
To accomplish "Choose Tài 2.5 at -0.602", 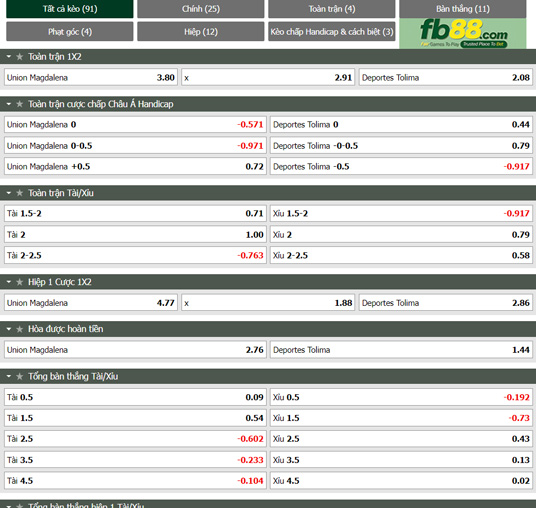I will coord(135,439).
